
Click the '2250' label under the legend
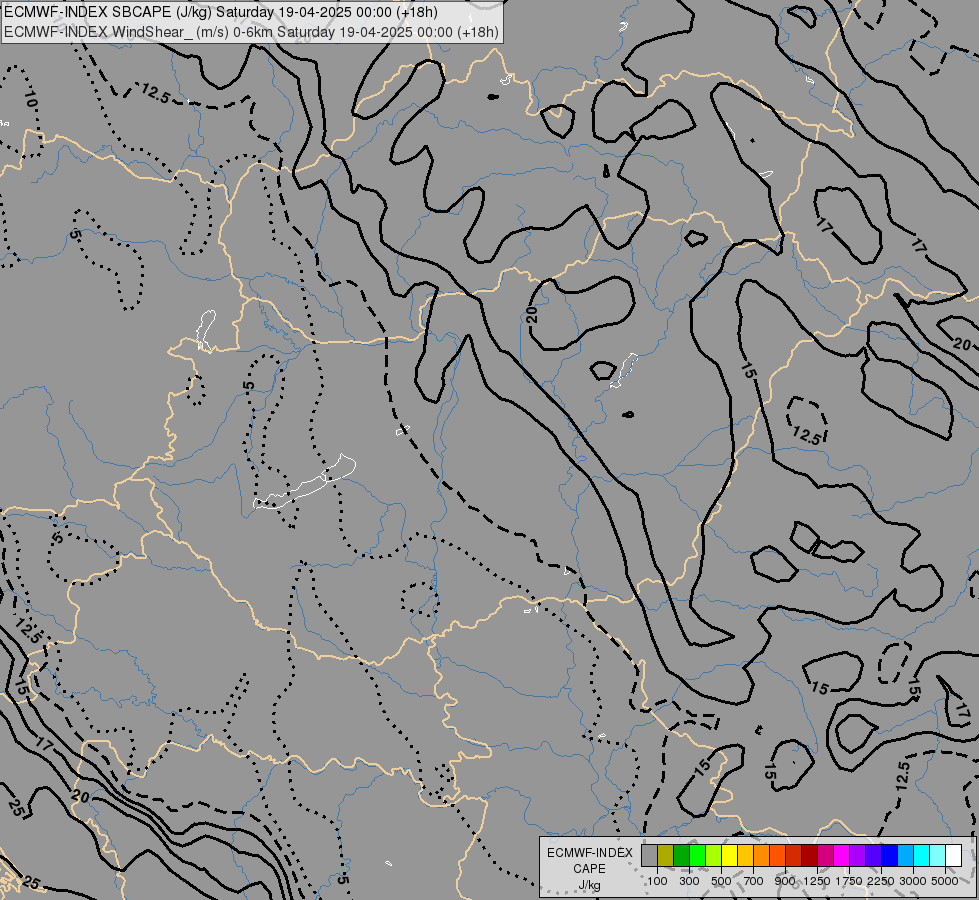click(880, 881)
